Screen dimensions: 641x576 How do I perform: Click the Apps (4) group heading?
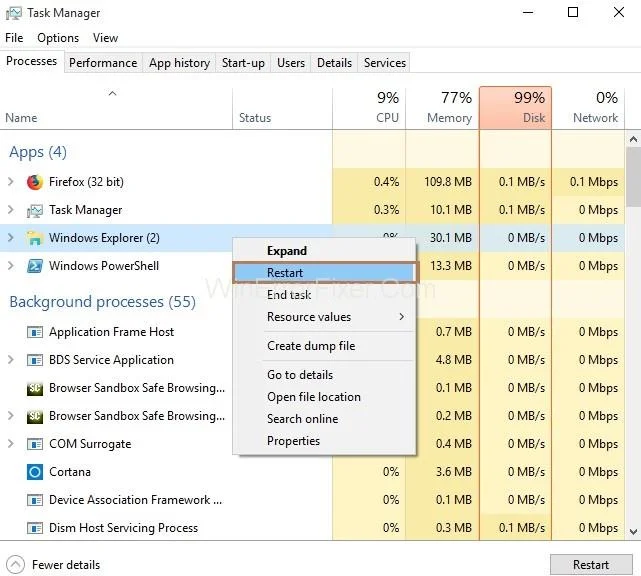point(38,152)
